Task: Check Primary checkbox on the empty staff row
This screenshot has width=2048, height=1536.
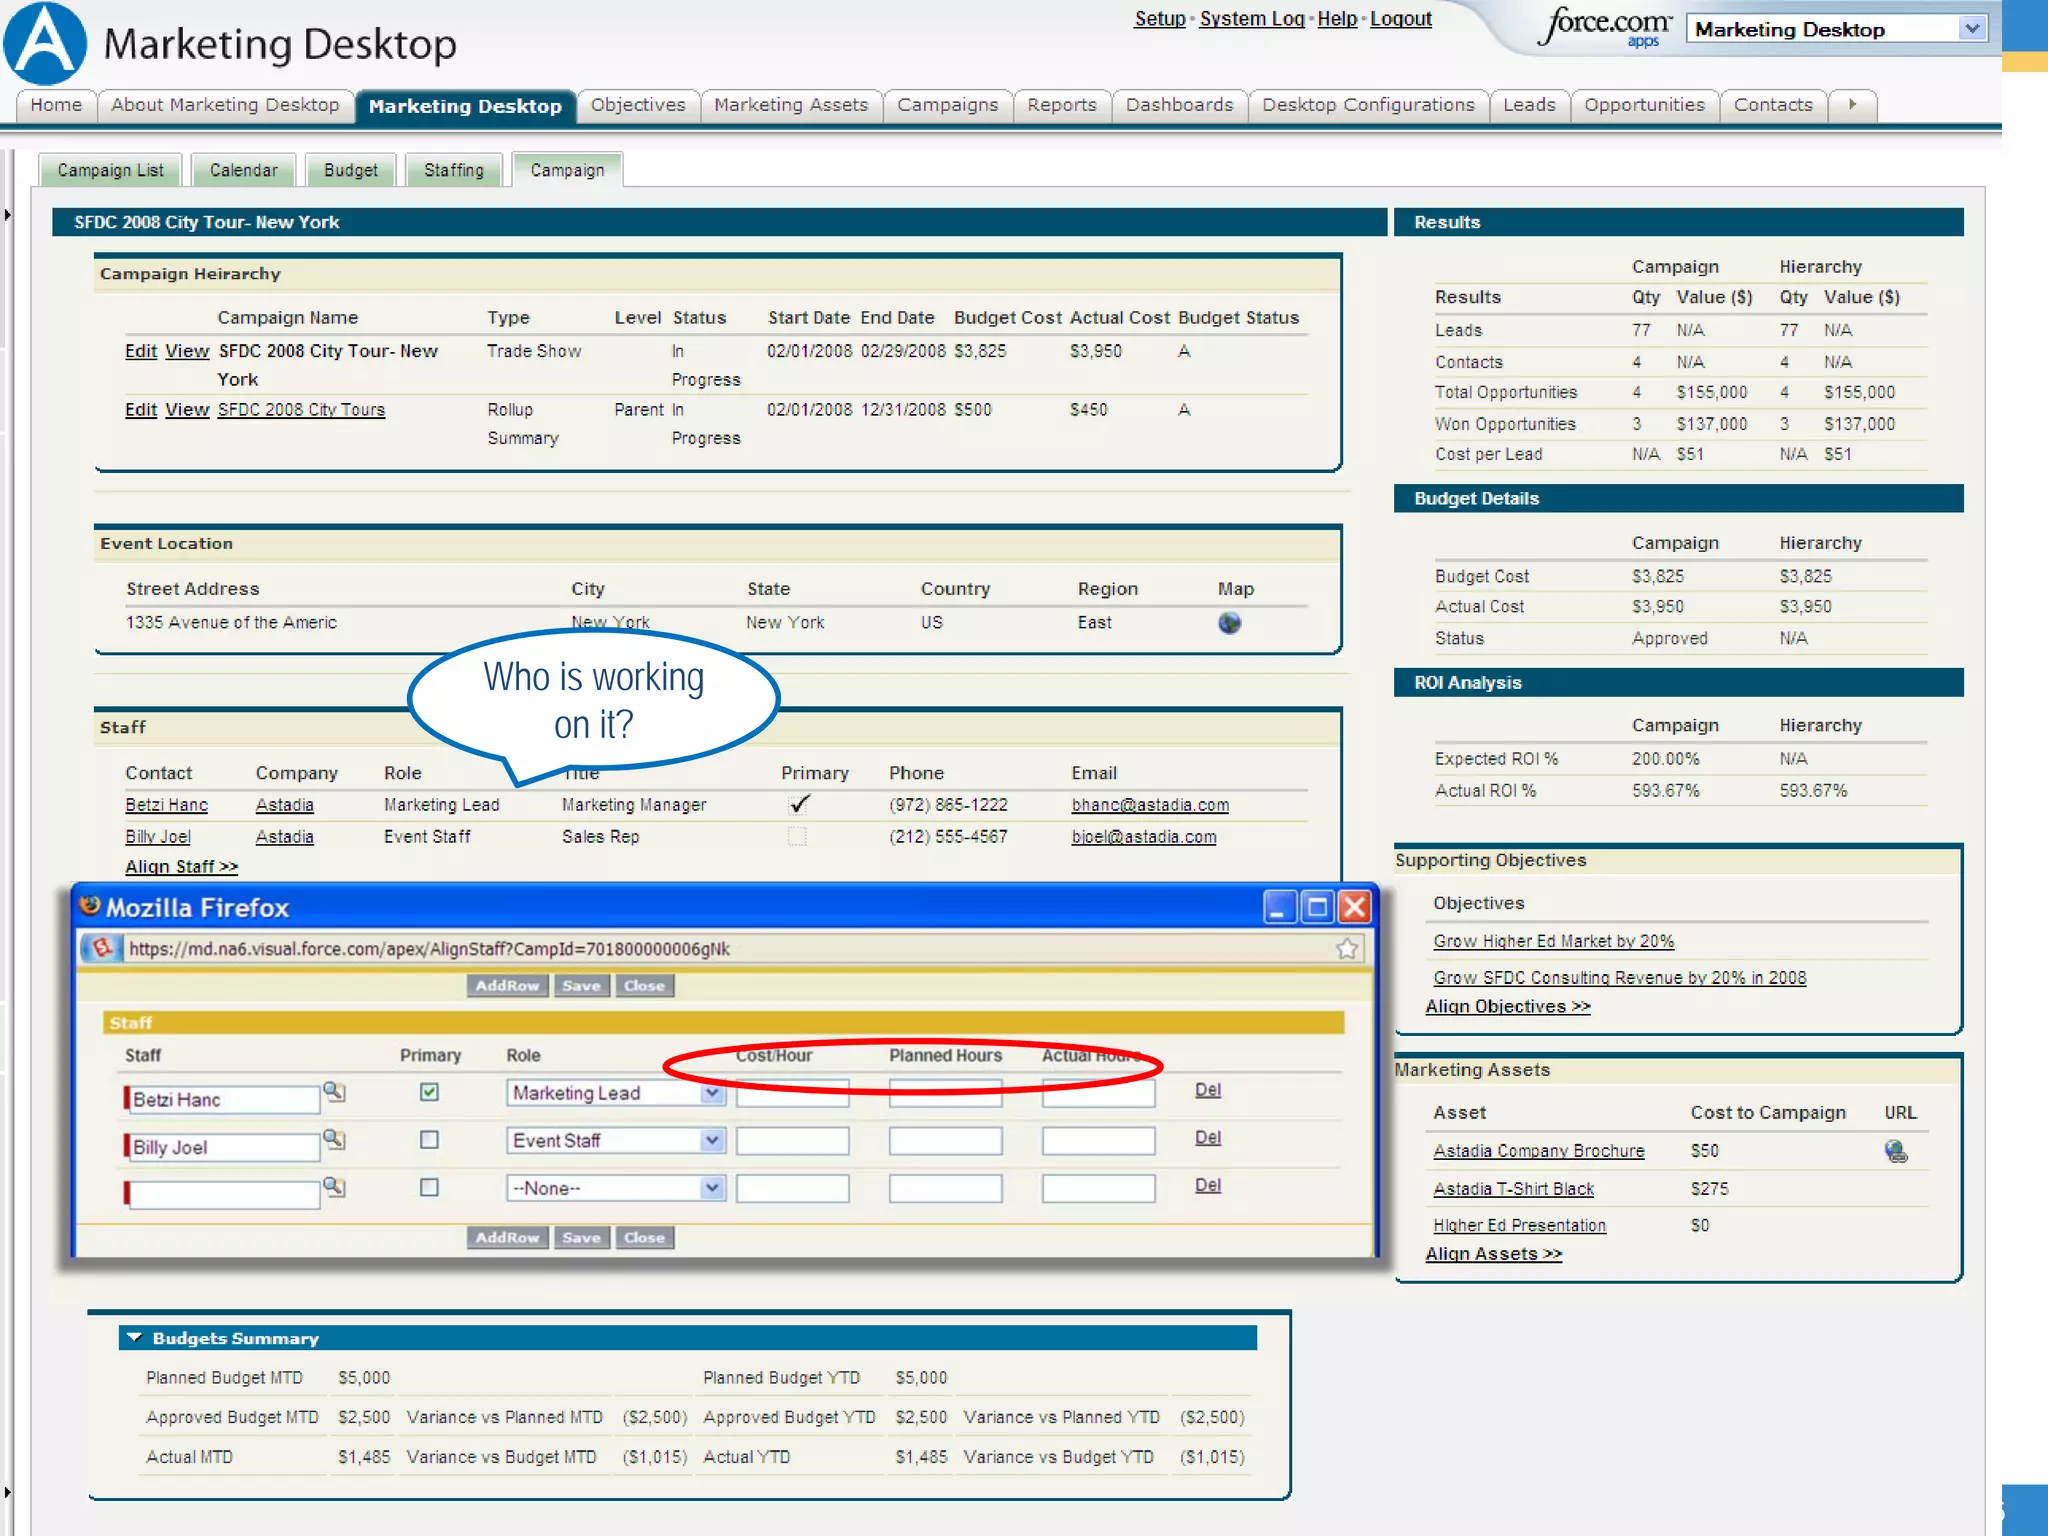Action: click(429, 1188)
